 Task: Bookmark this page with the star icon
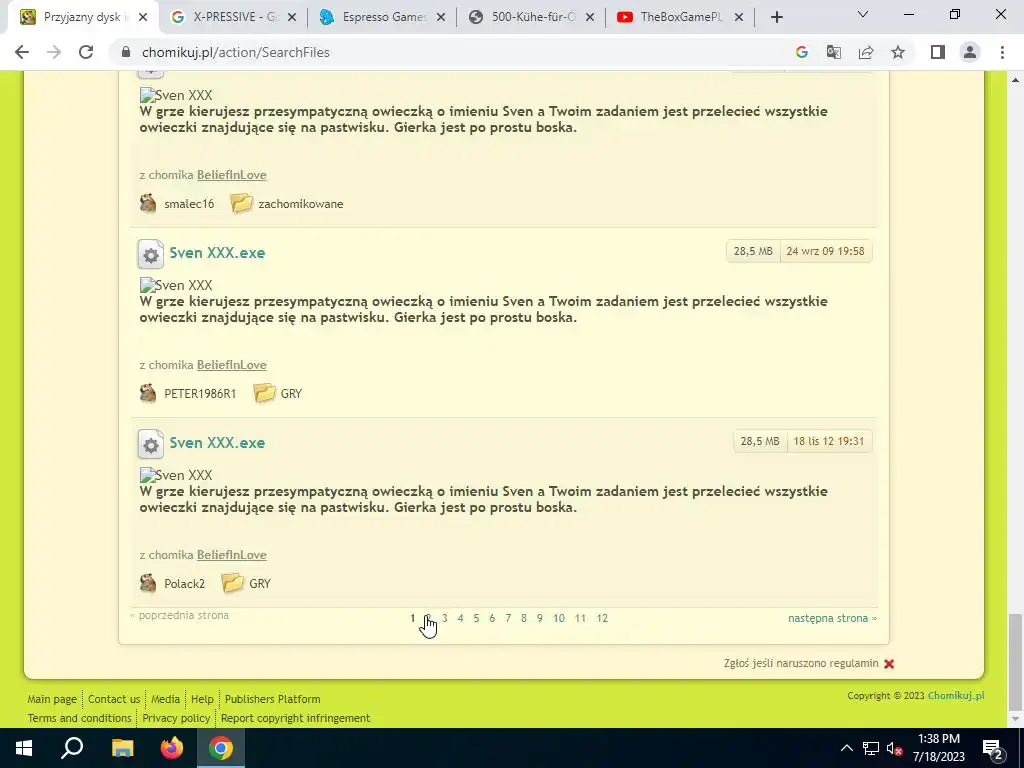coord(898,52)
